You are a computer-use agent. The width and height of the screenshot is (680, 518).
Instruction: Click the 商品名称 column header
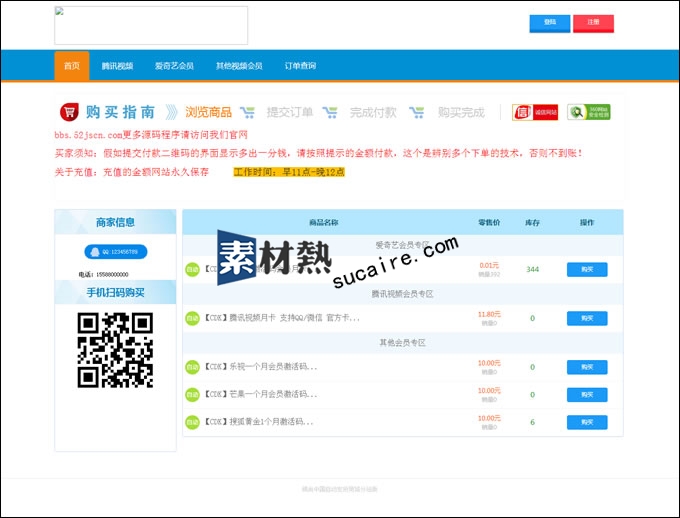point(324,223)
